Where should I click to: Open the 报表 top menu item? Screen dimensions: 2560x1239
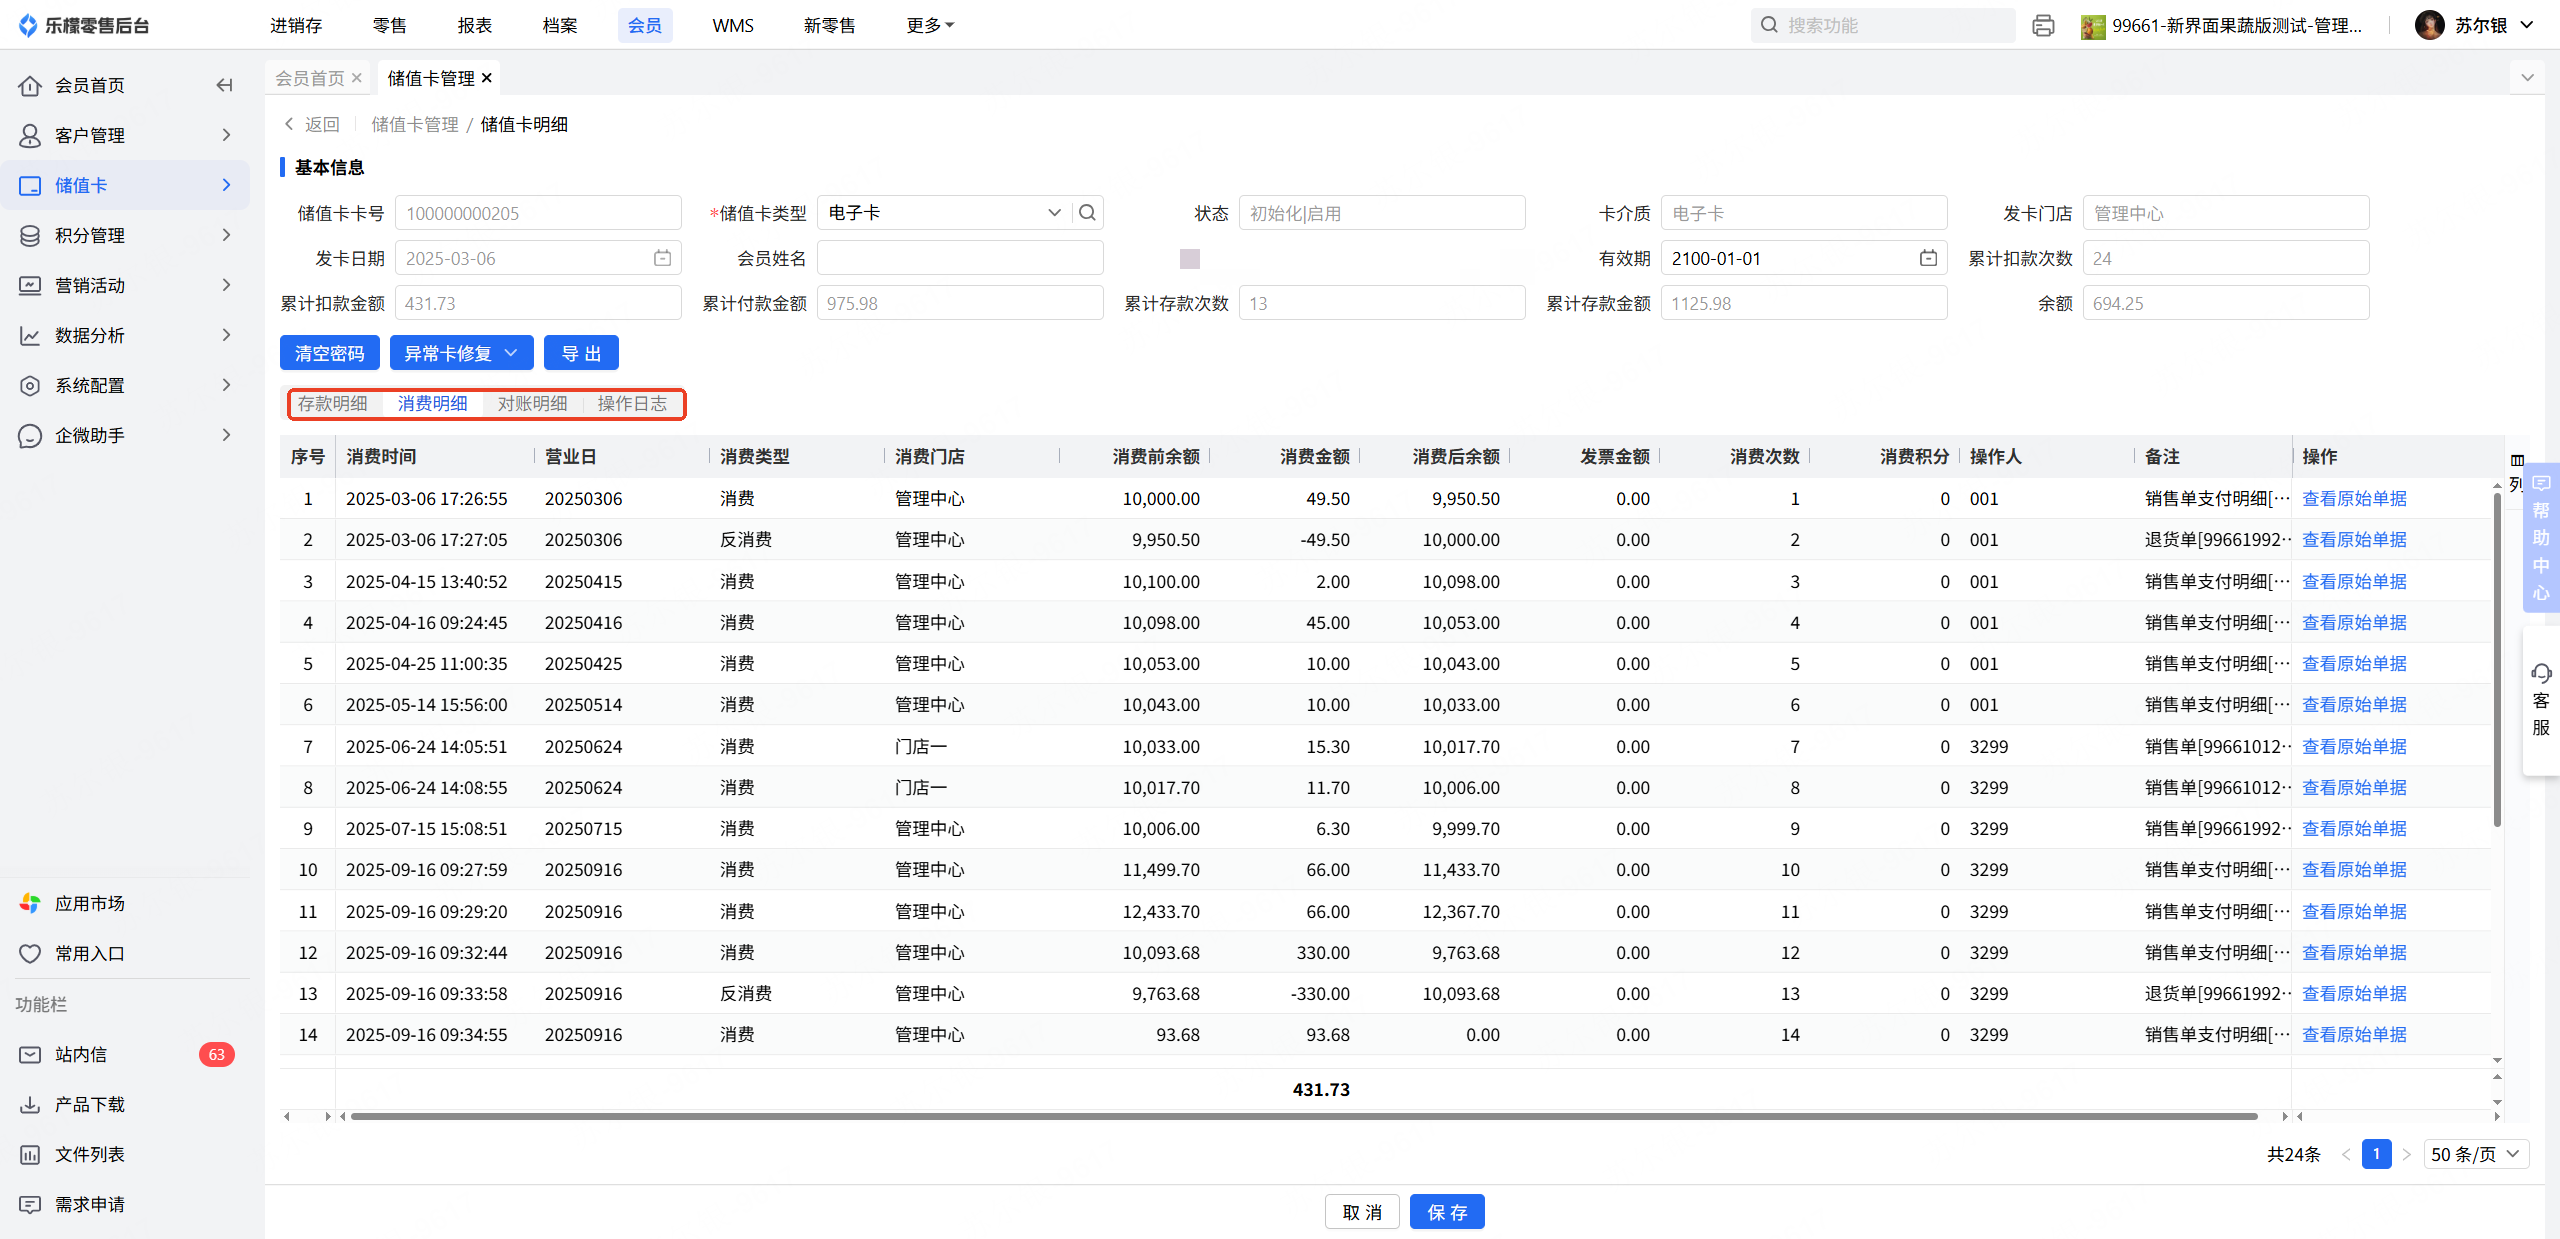475,26
